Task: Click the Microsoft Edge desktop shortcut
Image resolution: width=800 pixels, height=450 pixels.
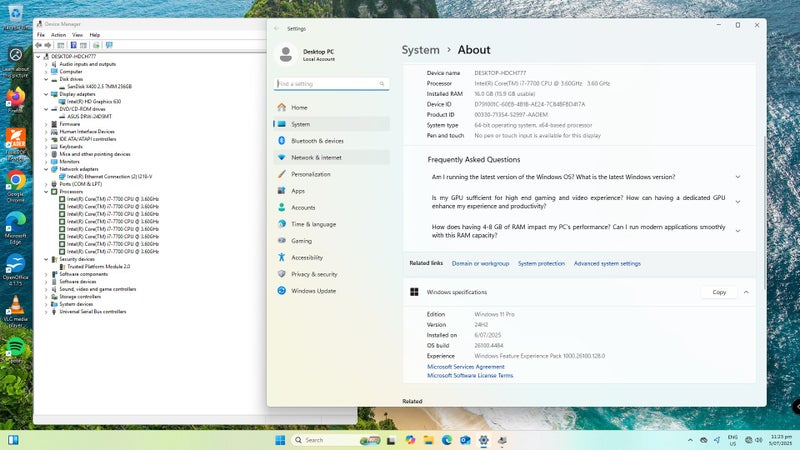Action: coord(15,228)
